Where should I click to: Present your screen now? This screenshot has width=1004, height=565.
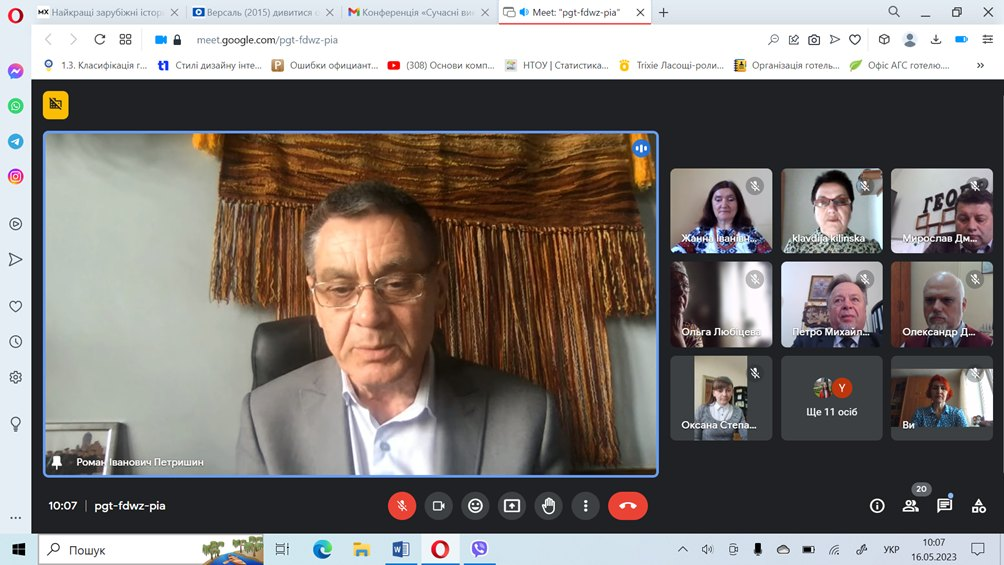click(x=512, y=506)
